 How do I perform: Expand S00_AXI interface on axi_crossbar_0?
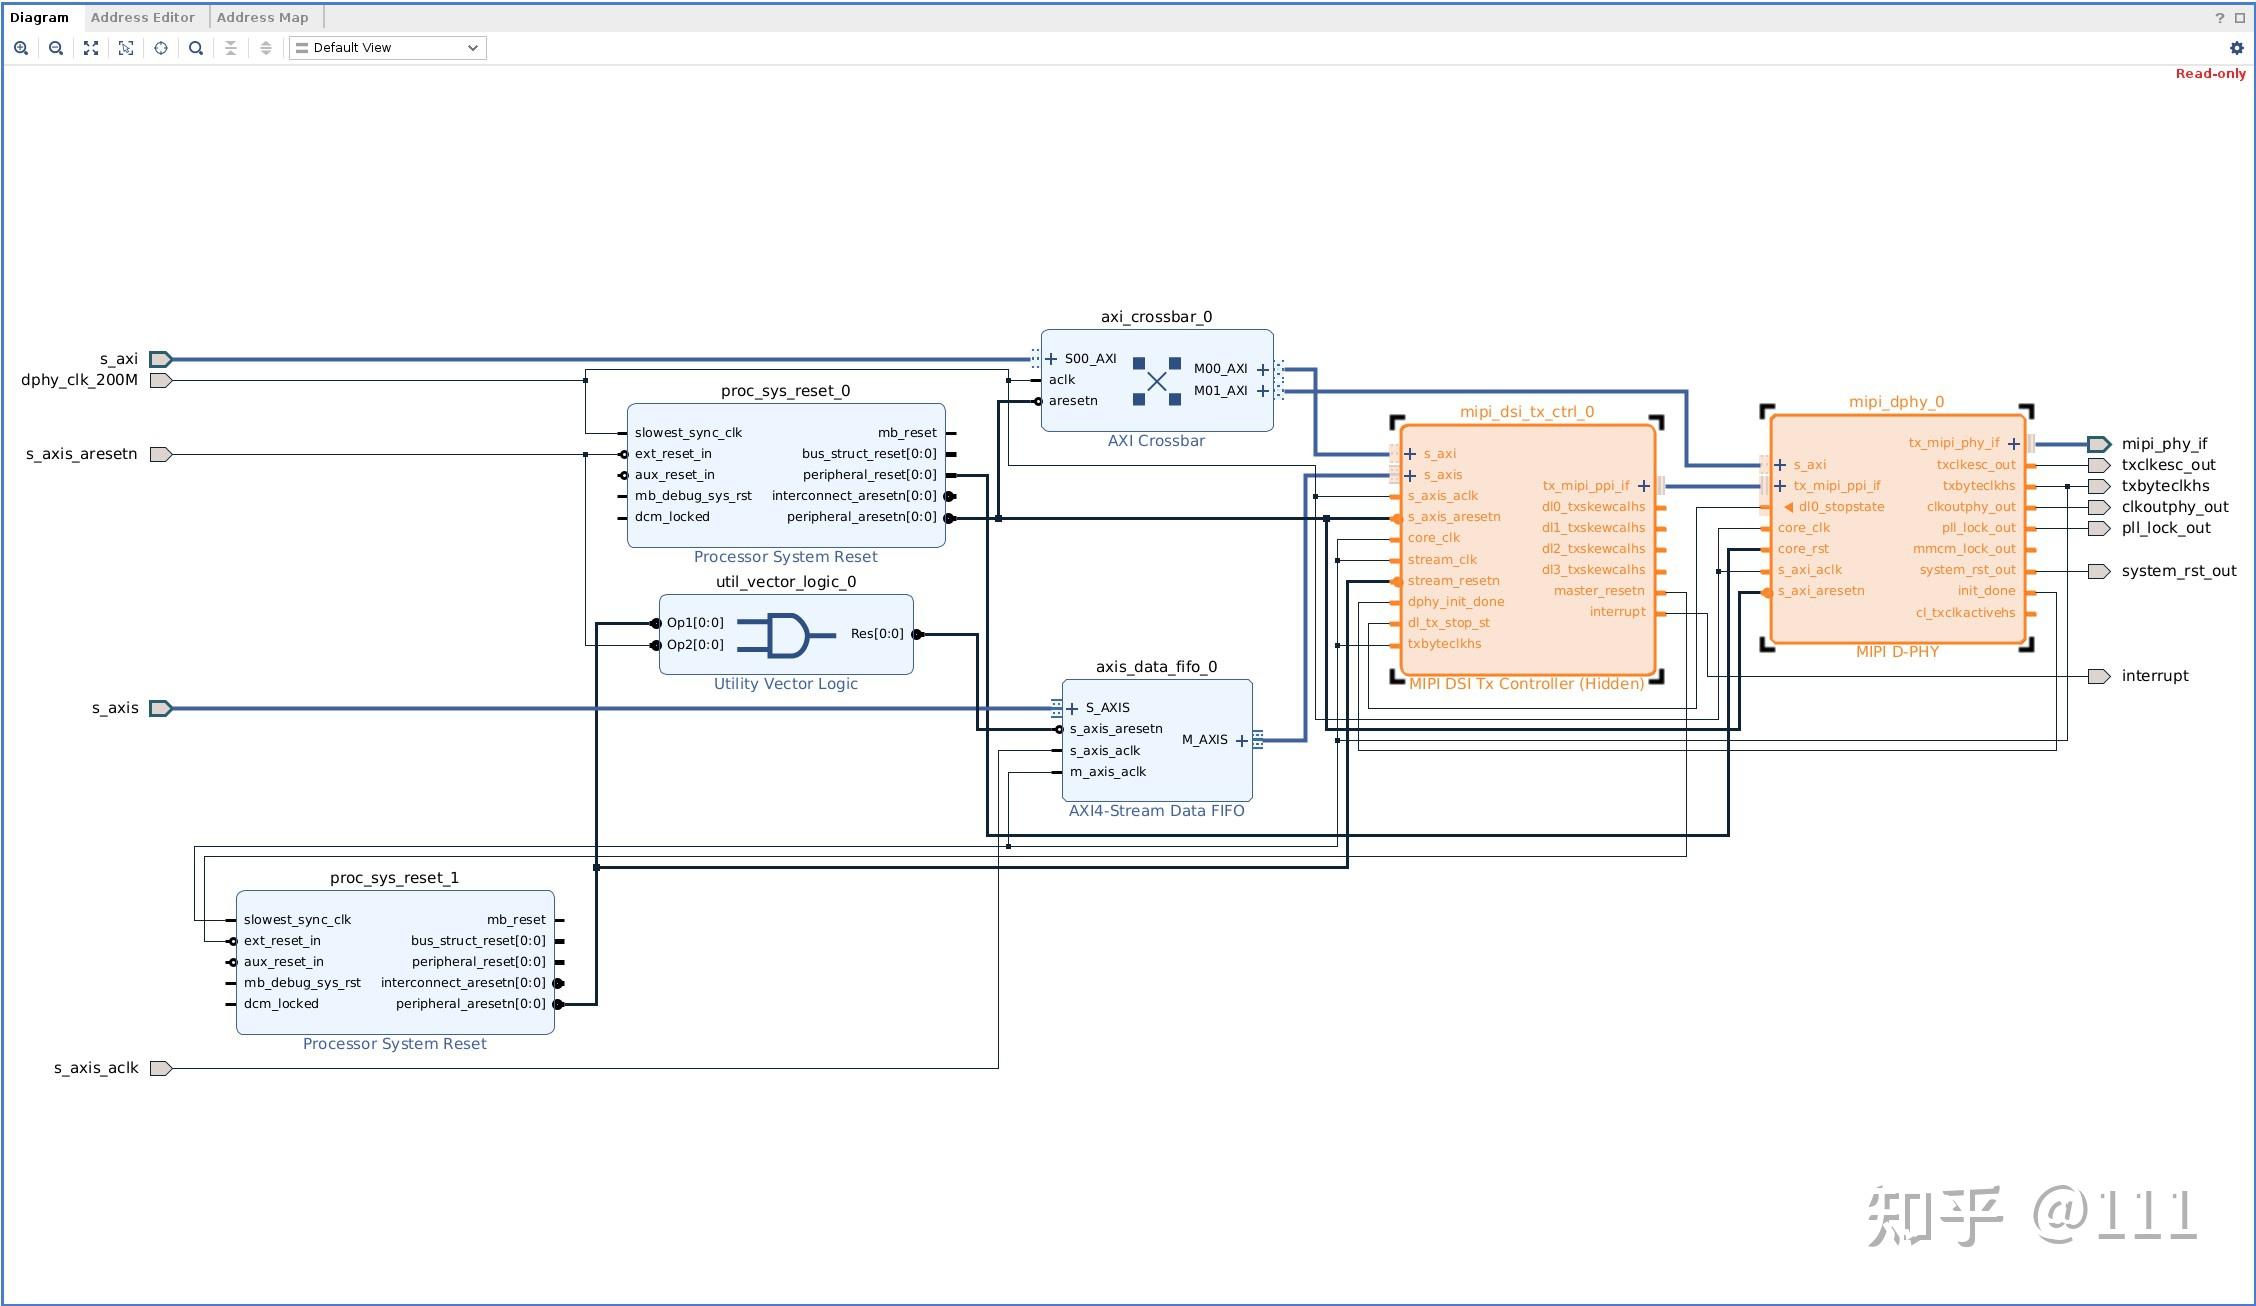click(x=1051, y=359)
